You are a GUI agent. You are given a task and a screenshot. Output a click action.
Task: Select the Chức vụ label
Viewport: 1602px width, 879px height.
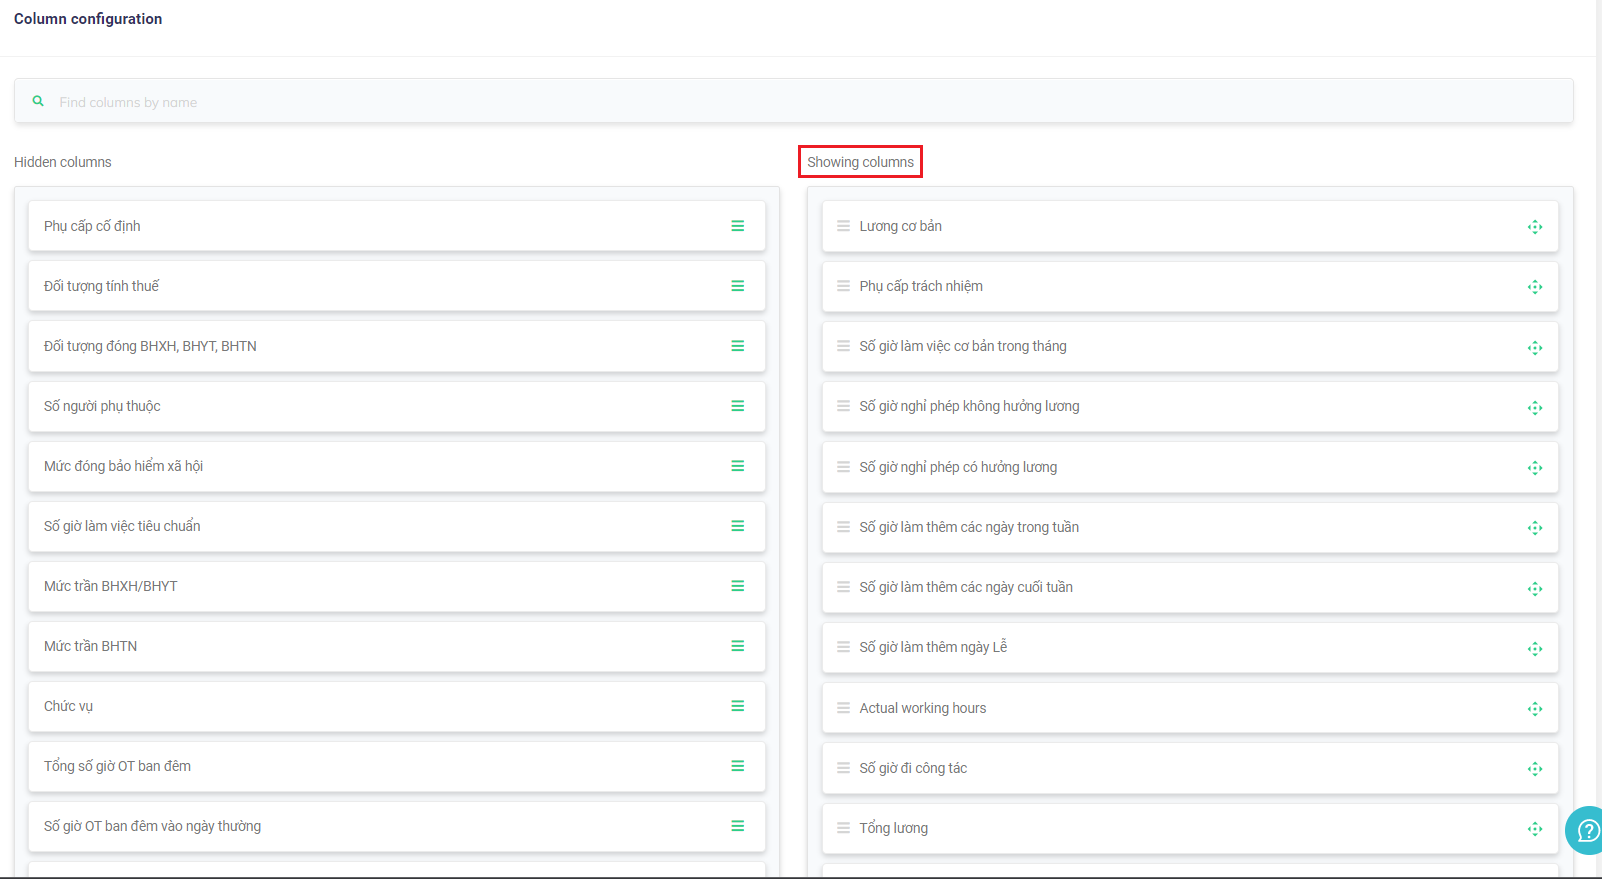point(68,706)
